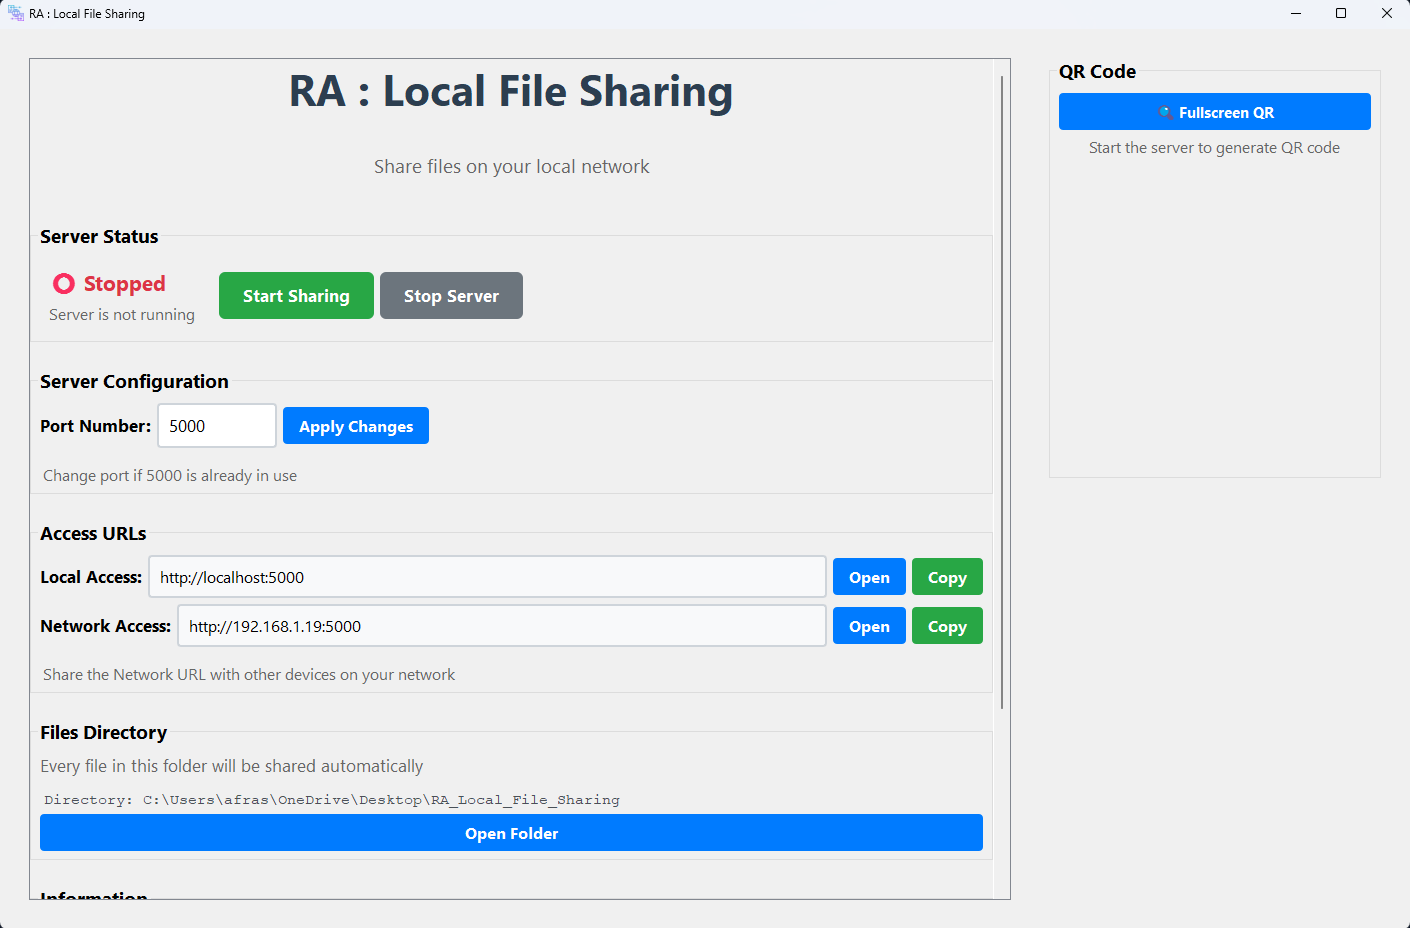
Task: Click the Network Access URL text field
Action: click(x=501, y=625)
